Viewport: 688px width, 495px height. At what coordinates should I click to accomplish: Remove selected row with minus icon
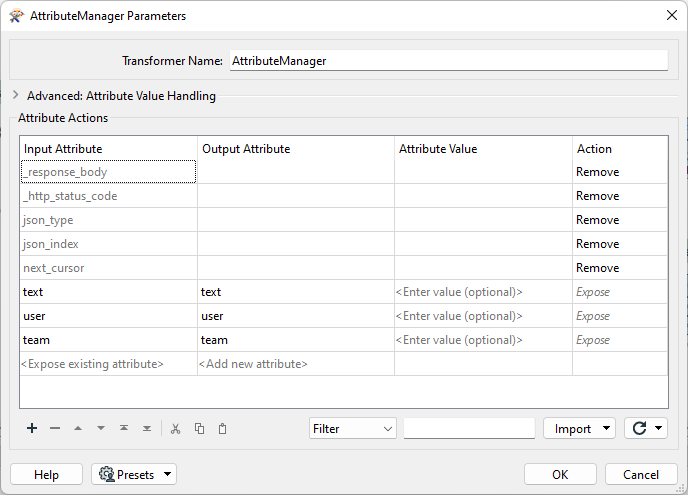[x=55, y=428]
